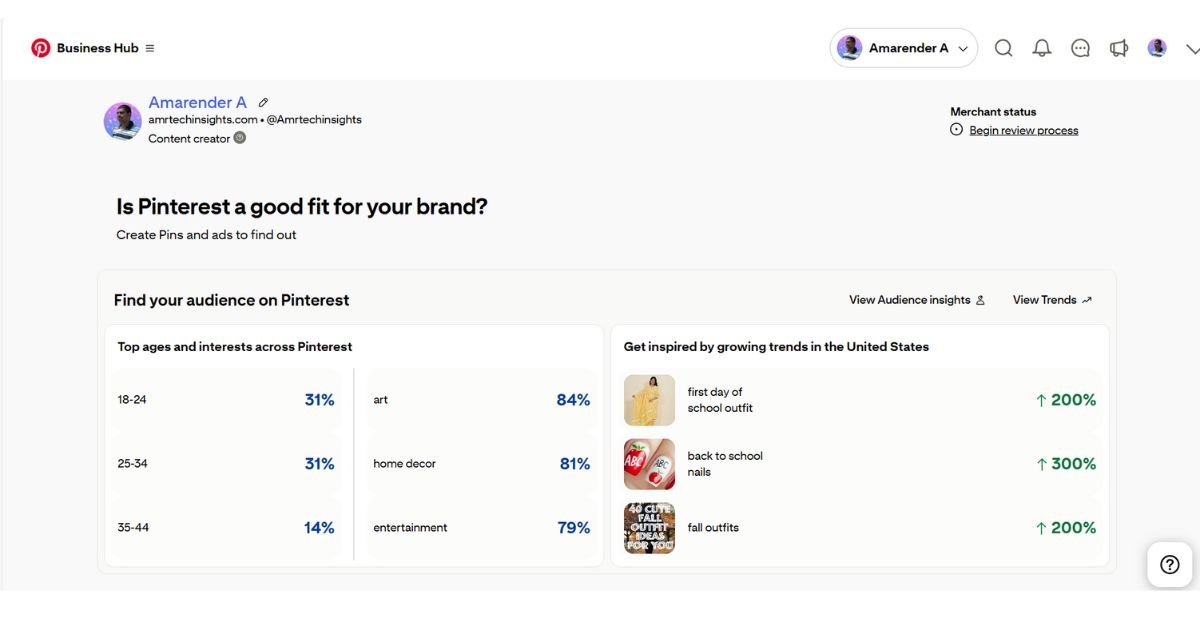Click your profile avatar in the header
This screenshot has width=1200, height=628.
(1157, 47)
